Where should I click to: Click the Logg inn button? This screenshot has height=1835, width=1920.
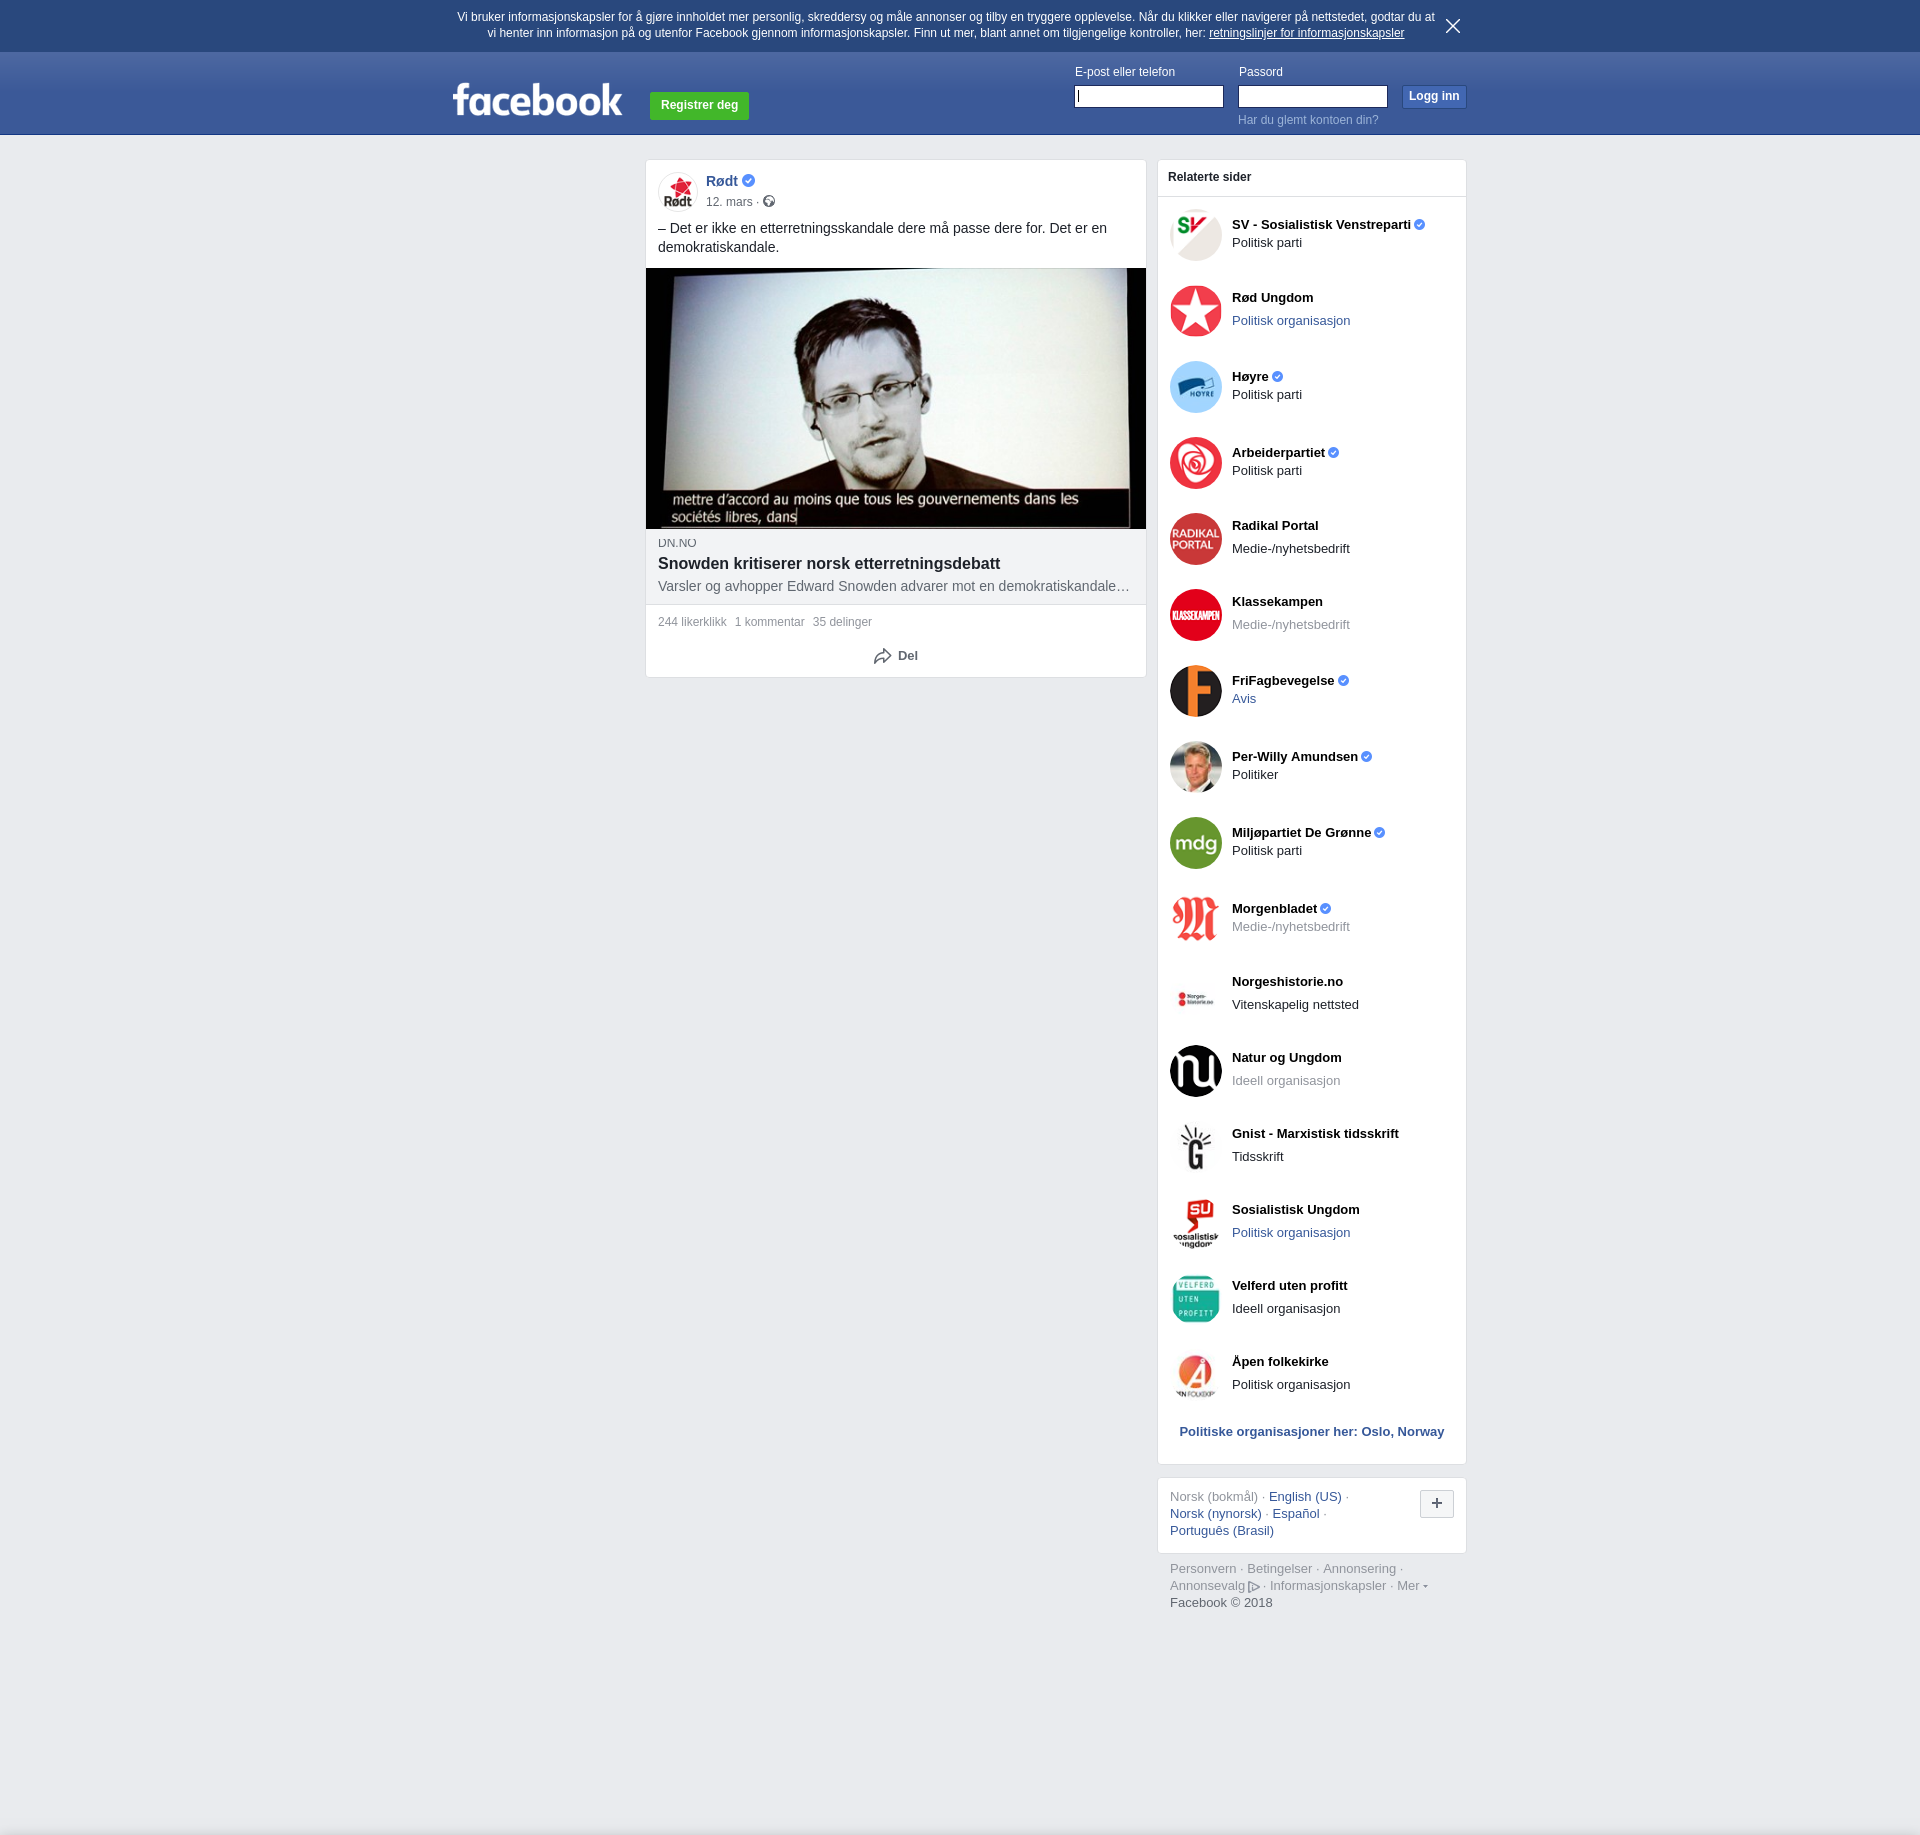coord(1434,96)
